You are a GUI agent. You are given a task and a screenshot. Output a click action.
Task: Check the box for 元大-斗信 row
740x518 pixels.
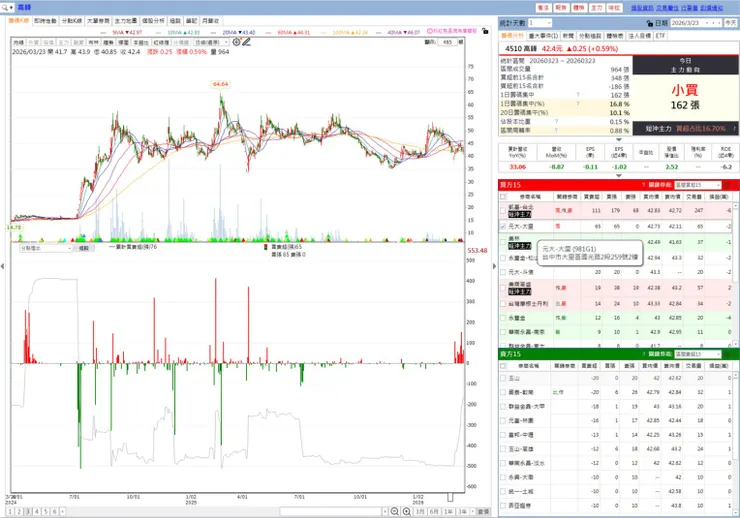[503, 272]
